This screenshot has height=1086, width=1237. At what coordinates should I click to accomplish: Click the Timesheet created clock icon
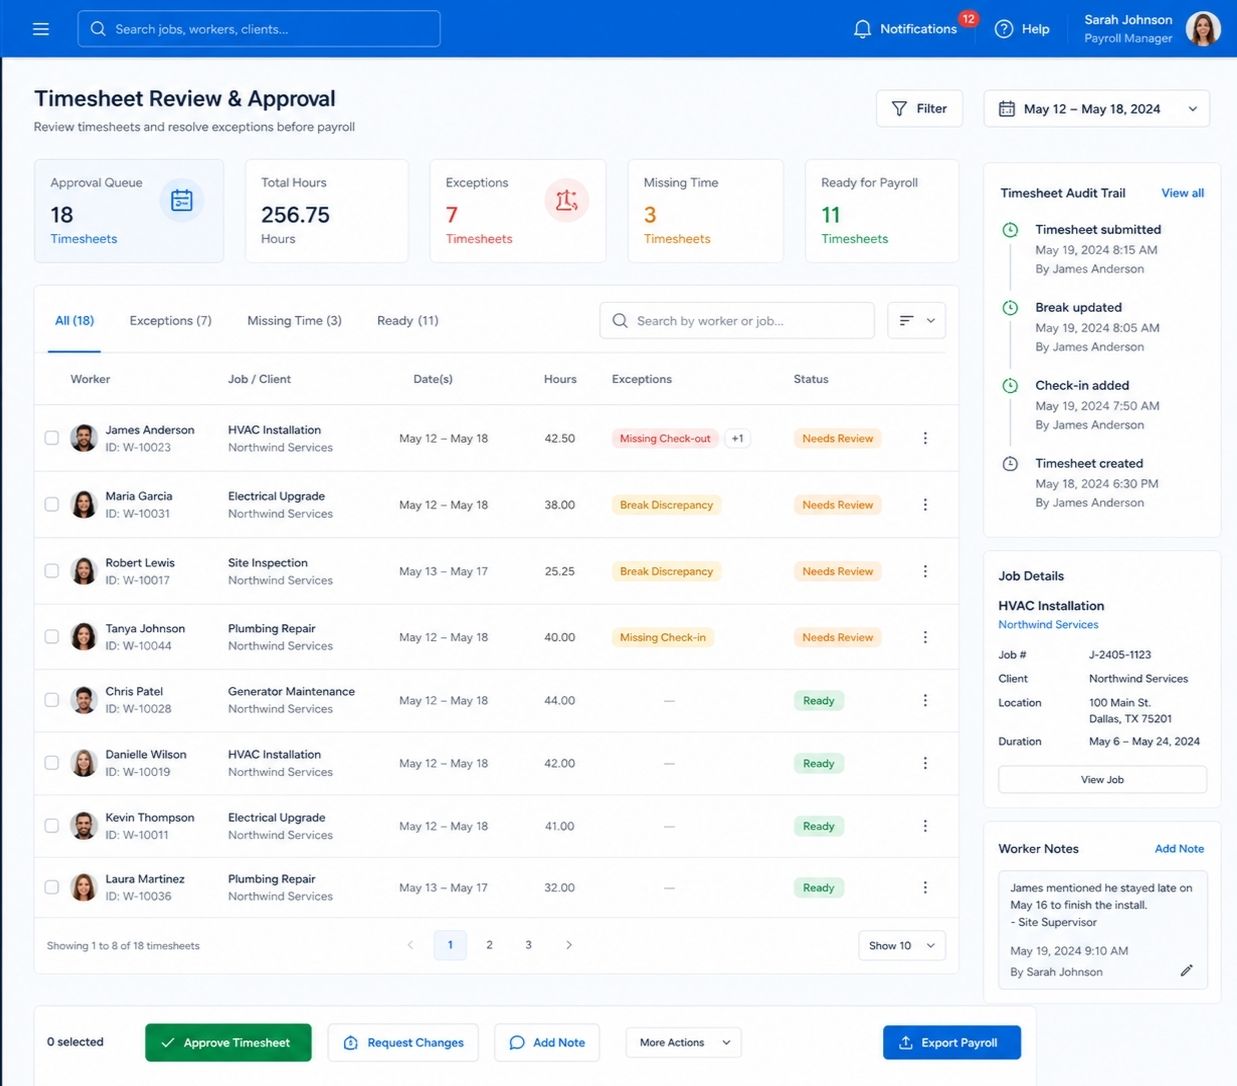tap(1010, 464)
